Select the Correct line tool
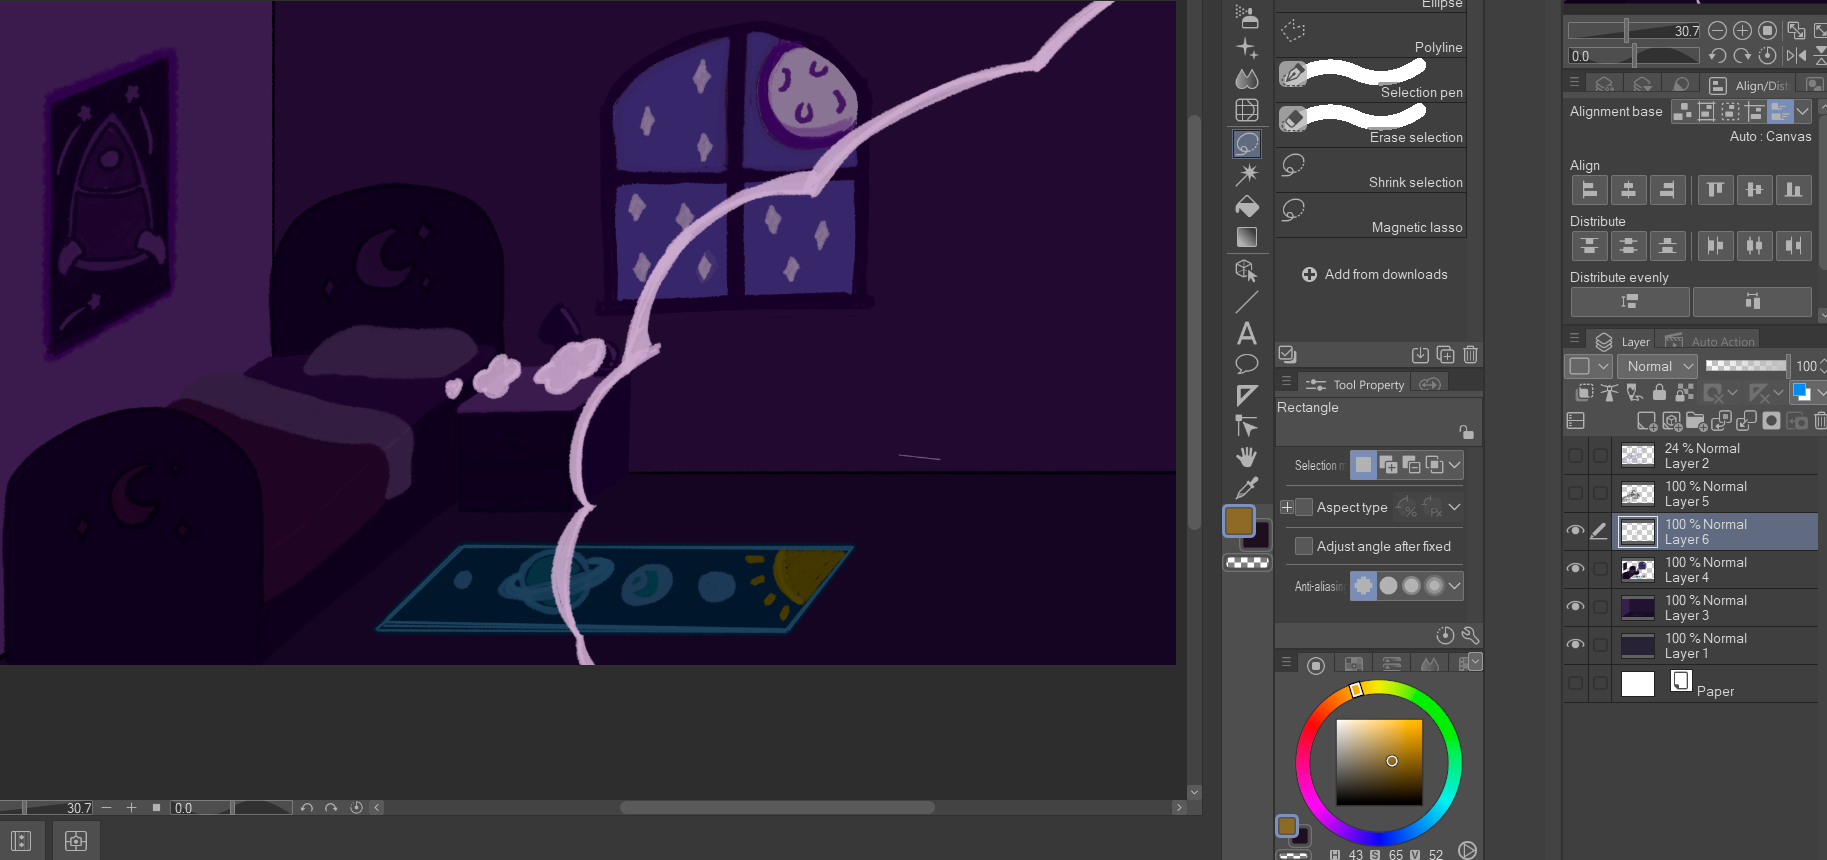Screen dimensions: 1827x860 tap(1247, 426)
